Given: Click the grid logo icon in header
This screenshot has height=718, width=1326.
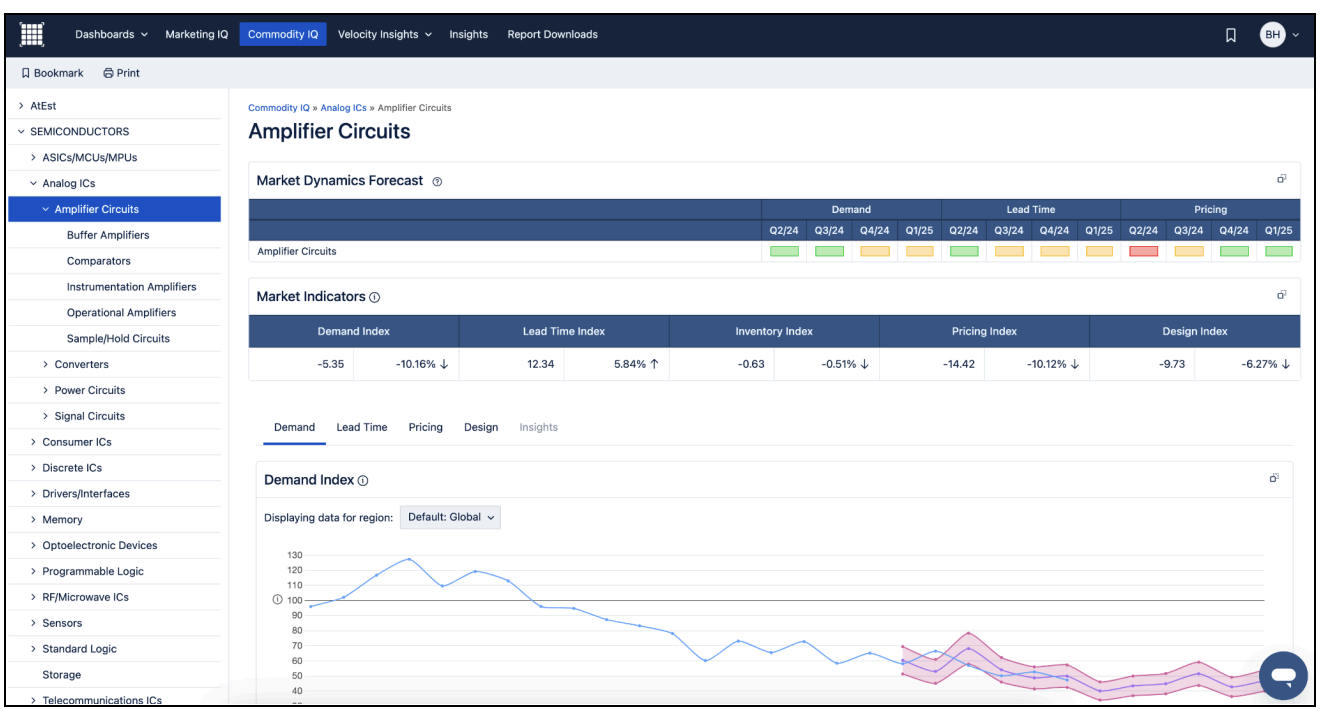Looking at the screenshot, I should (x=33, y=34).
